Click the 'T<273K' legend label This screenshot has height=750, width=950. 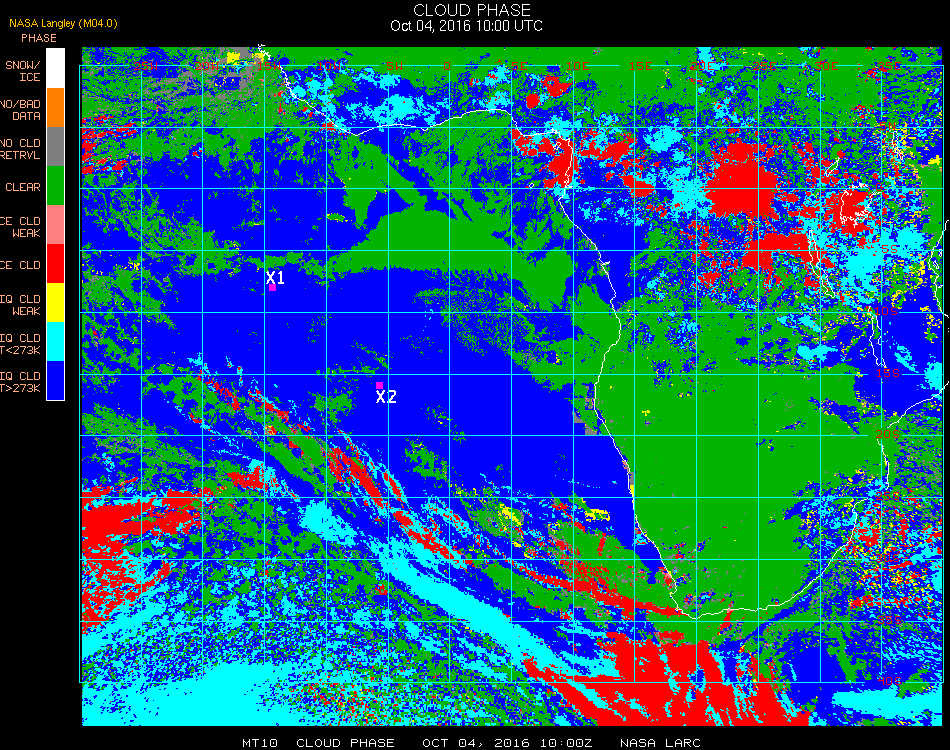21,350
